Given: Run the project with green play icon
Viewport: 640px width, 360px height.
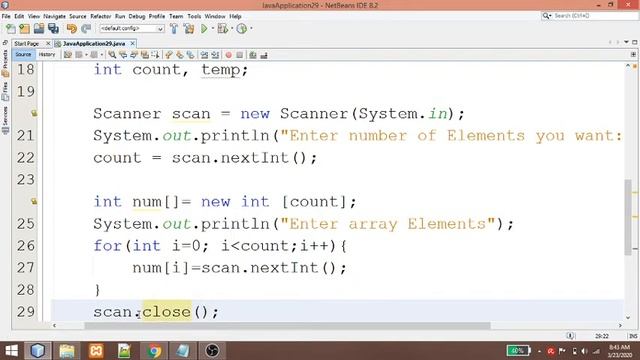Looking at the screenshot, I should 204,29.
